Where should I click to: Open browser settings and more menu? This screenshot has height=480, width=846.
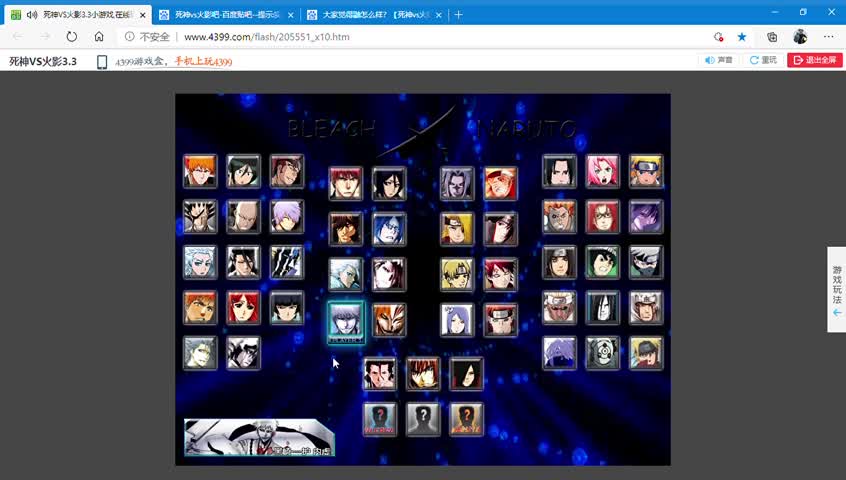[829, 37]
